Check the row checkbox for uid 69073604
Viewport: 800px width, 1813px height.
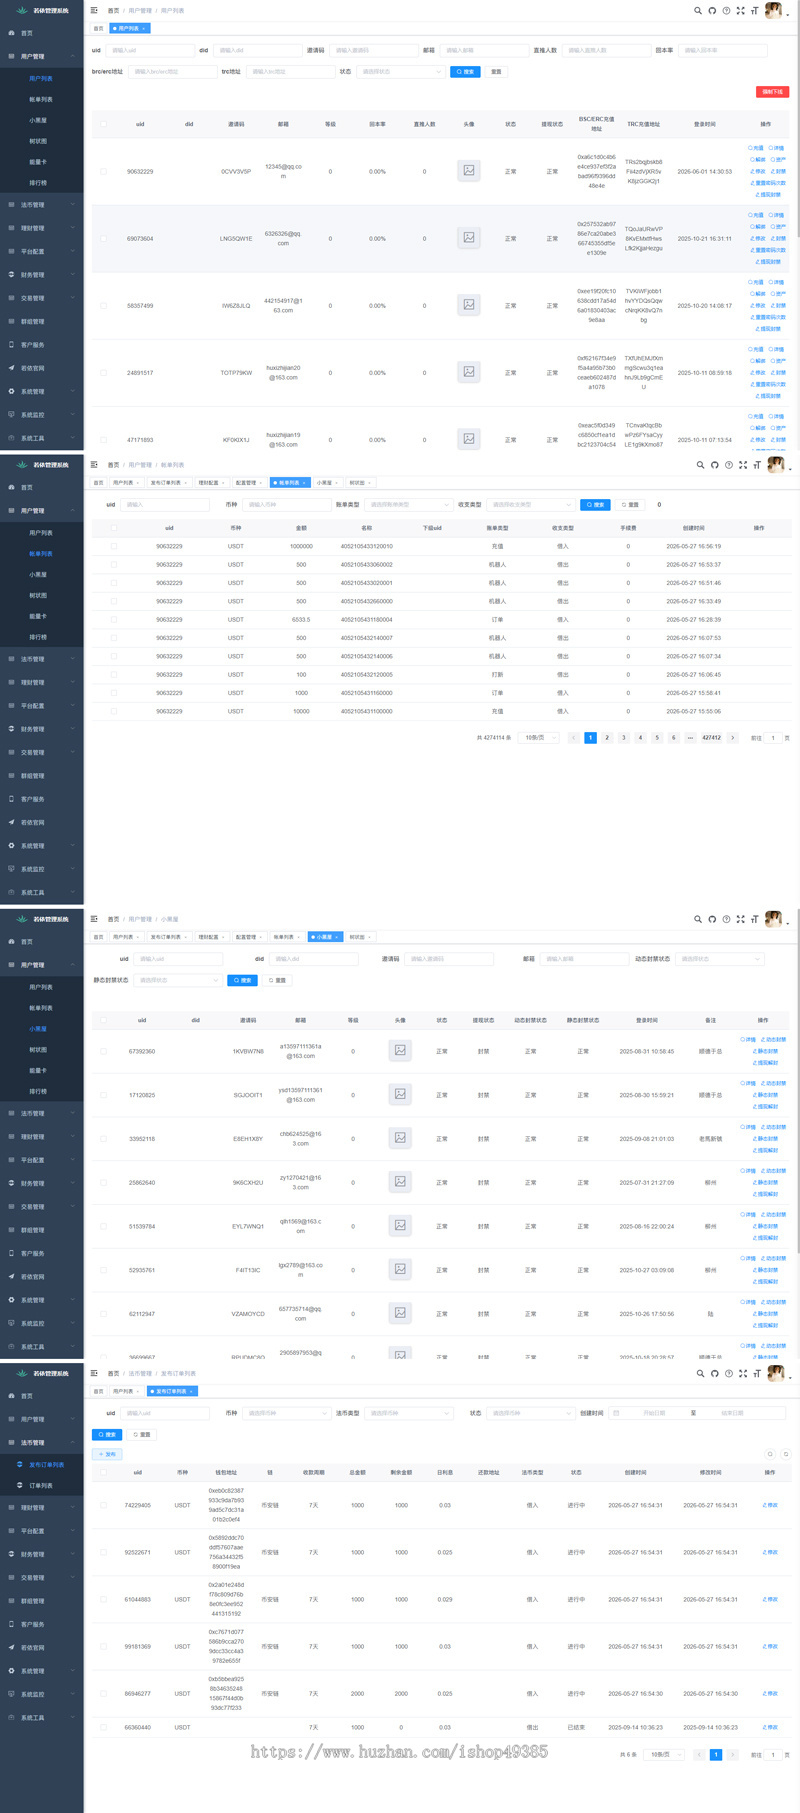pyautogui.click(x=103, y=239)
